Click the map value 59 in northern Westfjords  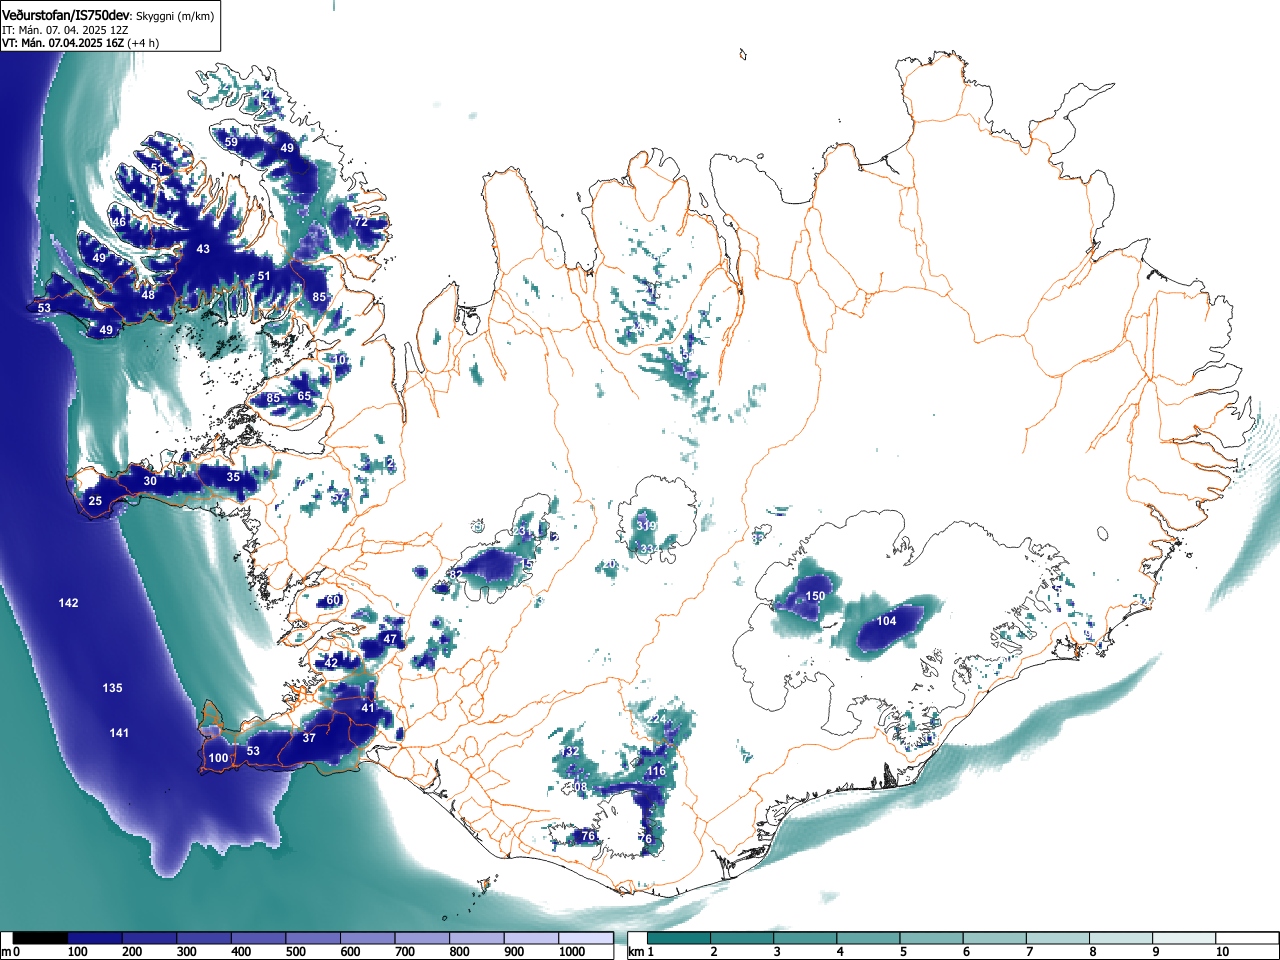click(231, 142)
